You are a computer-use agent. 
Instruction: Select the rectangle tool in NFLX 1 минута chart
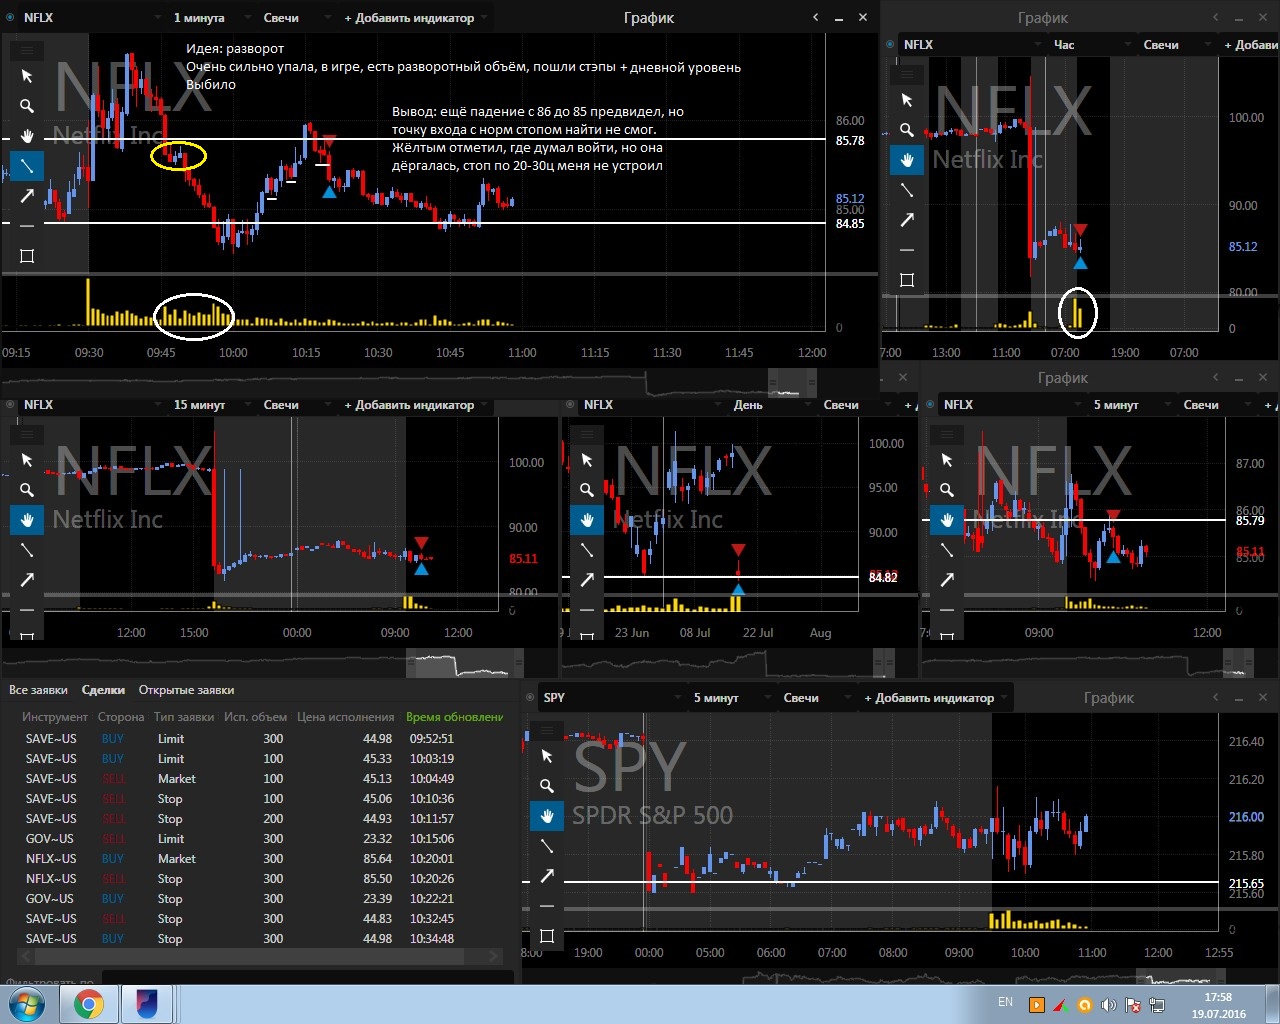pos(27,256)
